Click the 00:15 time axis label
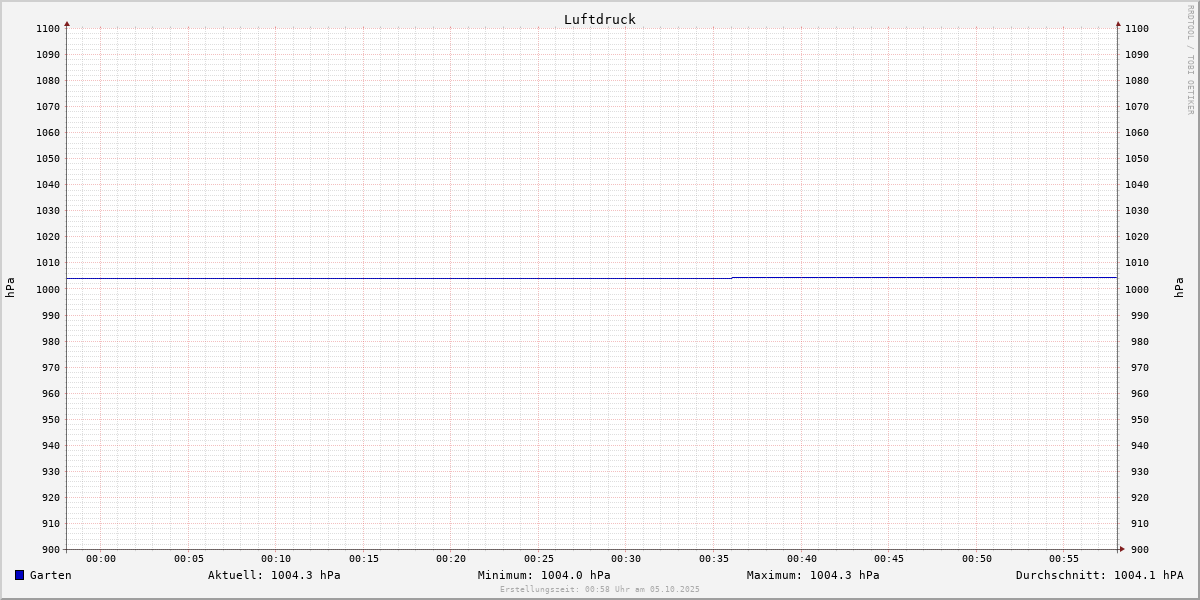The height and width of the screenshot is (600, 1200). click(x=364, y=559)
